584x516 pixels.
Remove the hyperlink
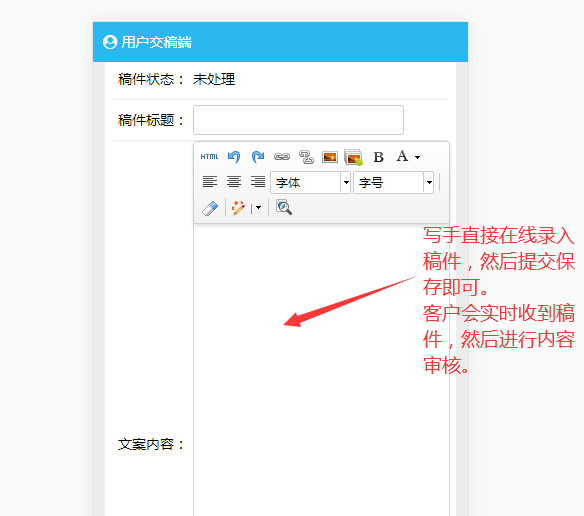(306, 157)
